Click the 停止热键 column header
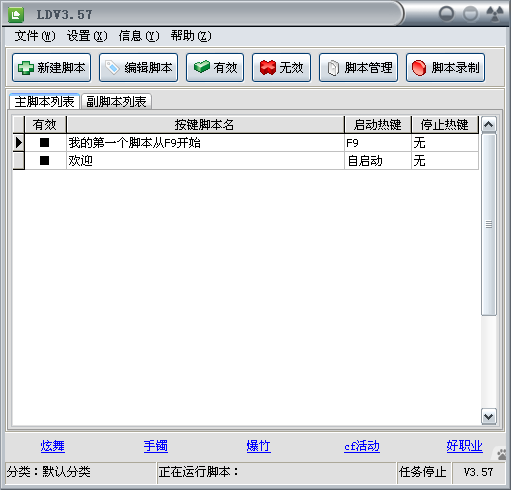Screen dimensions: 511x490 tap(445, 125)
